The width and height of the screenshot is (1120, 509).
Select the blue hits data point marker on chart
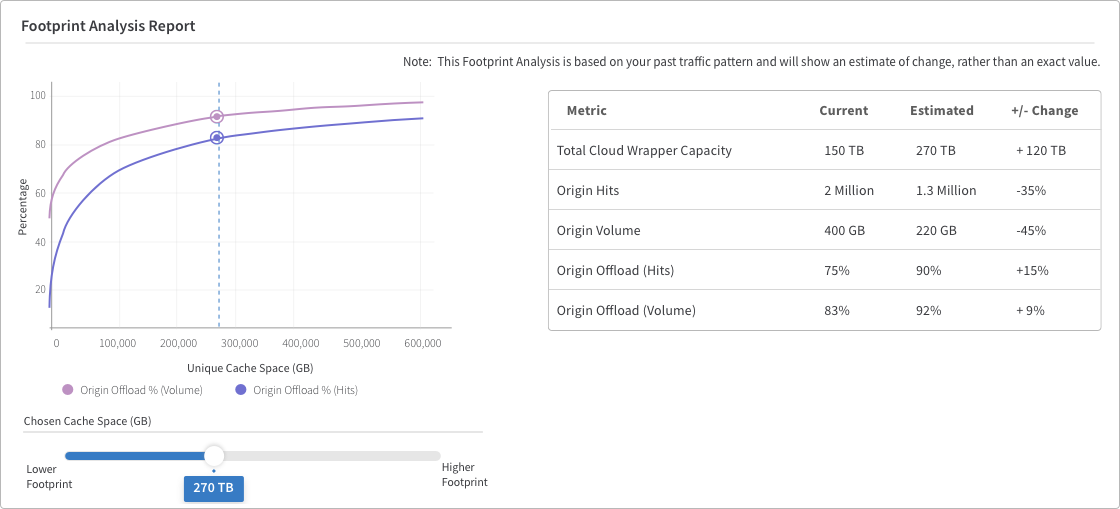217,137
